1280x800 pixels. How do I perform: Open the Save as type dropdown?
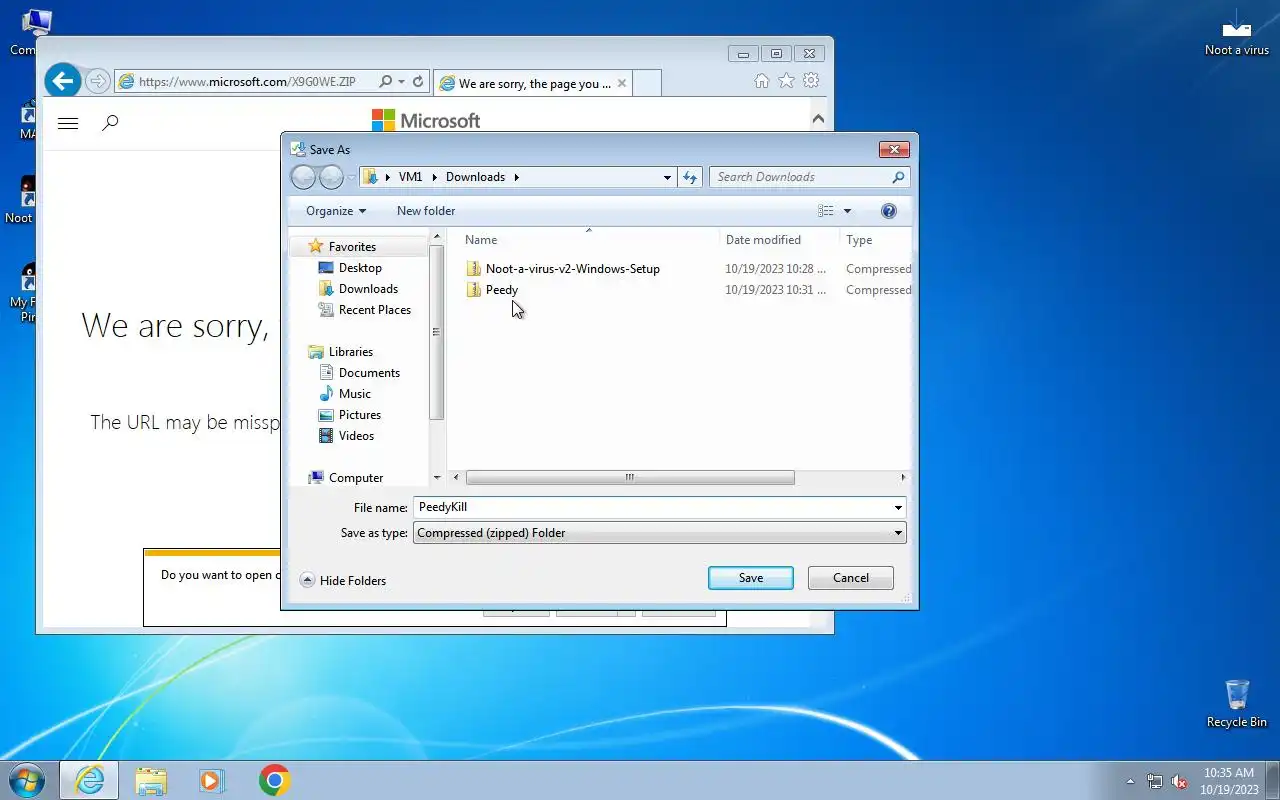(898, 533)
